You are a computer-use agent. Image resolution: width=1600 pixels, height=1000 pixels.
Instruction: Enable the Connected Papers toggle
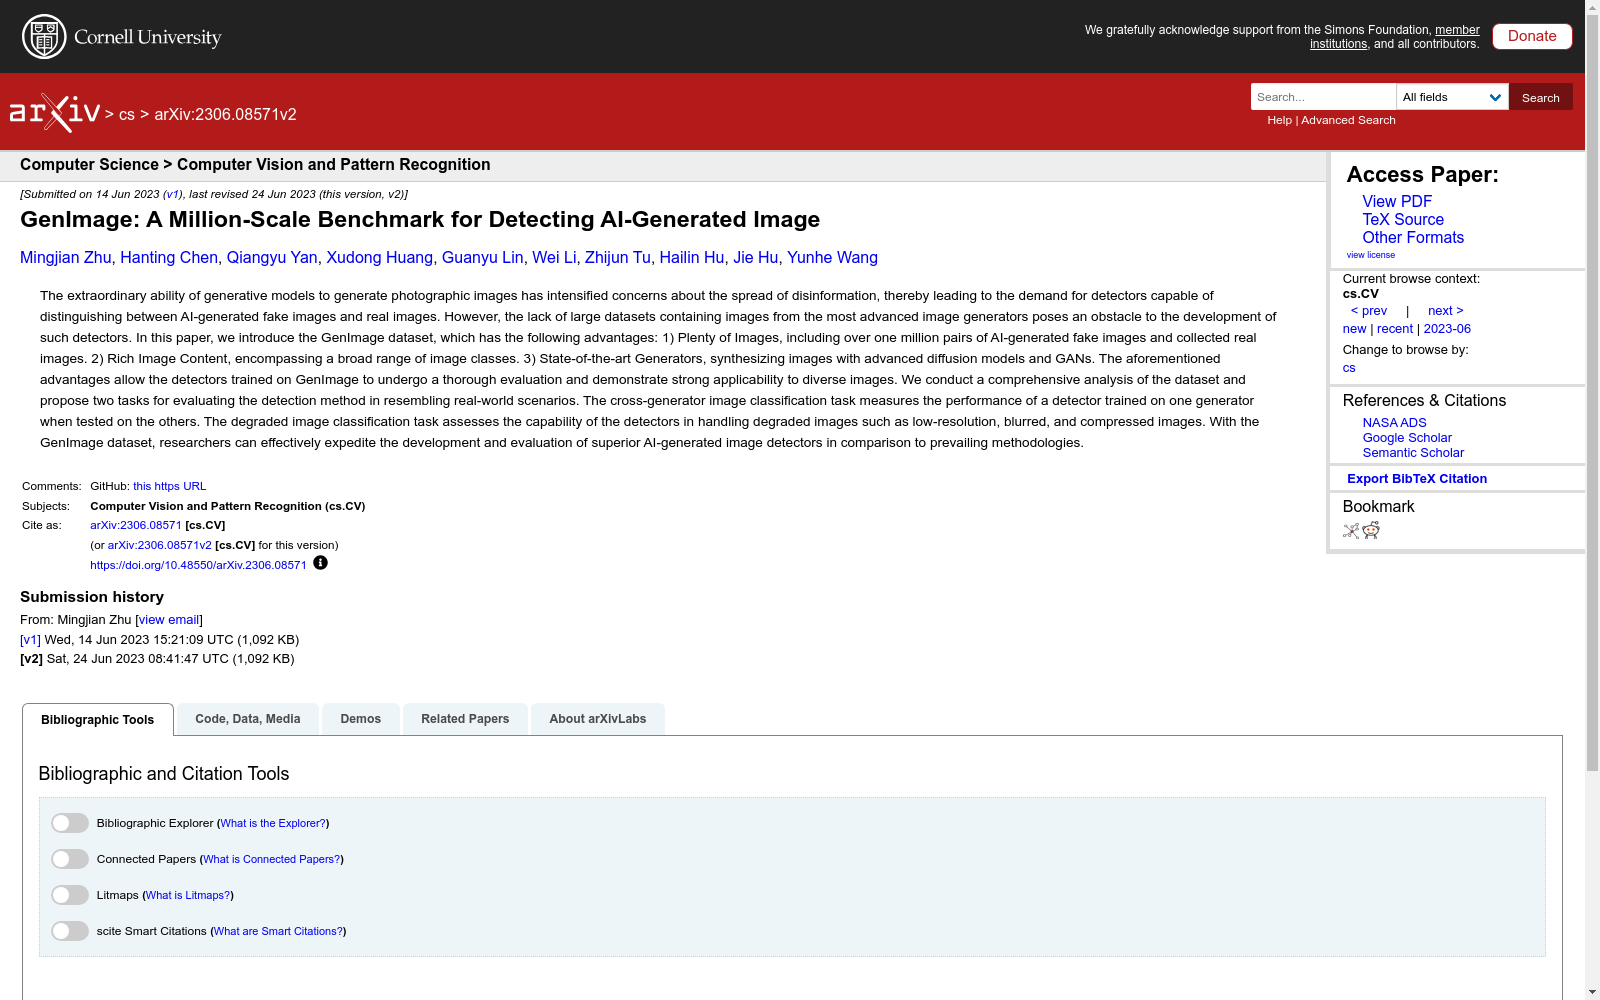(x=69, y=858)
